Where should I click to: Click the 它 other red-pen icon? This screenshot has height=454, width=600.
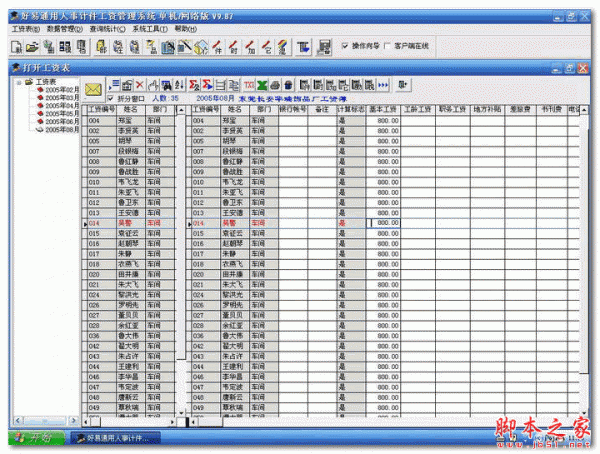pos(267,47)
